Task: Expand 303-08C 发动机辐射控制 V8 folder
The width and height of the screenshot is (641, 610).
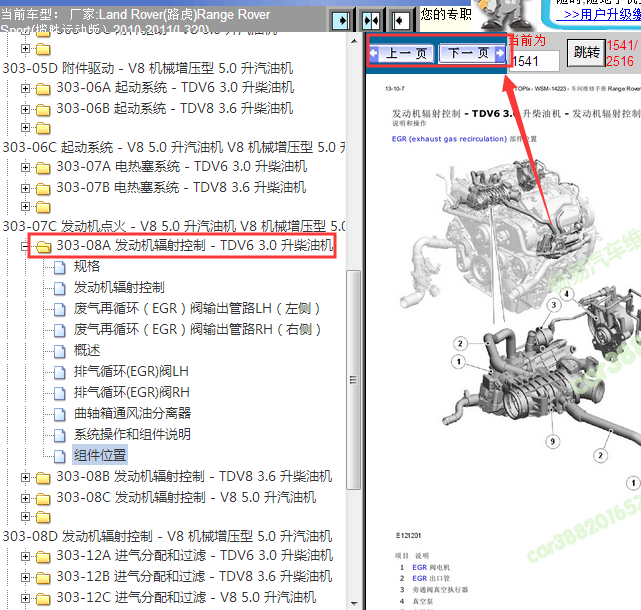Action: [25, 498]
